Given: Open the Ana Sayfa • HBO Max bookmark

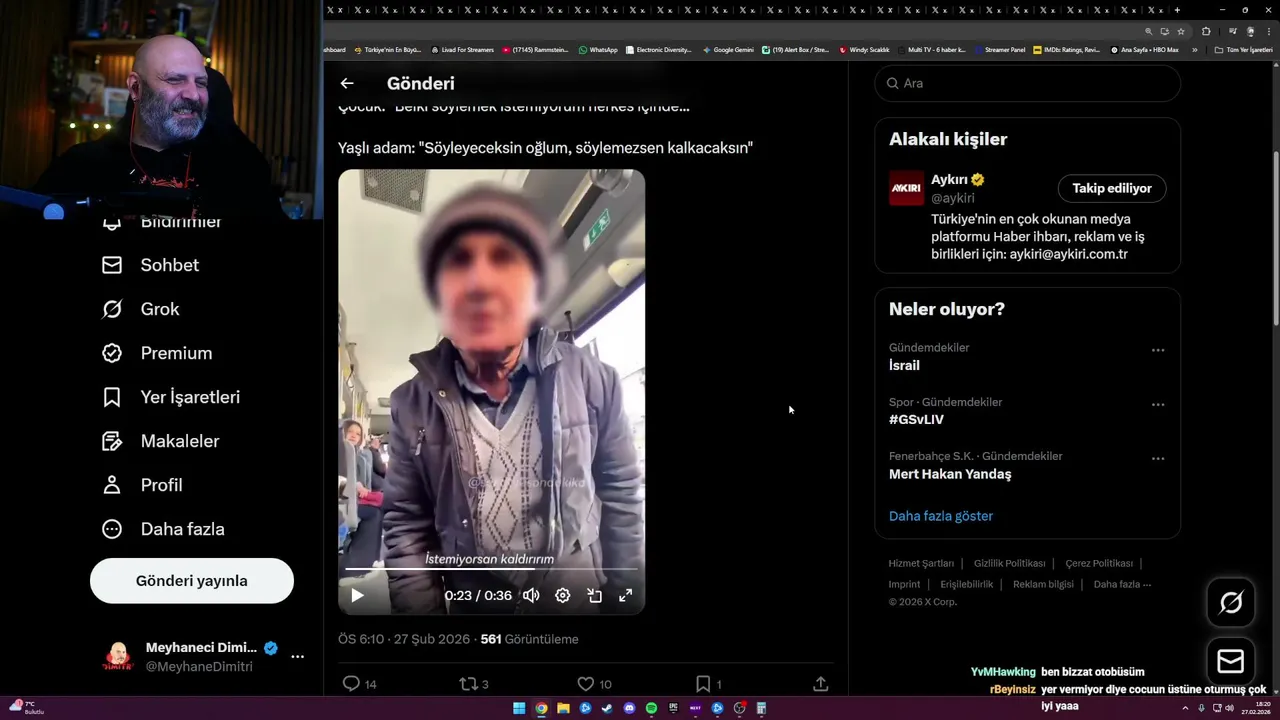Looking at the screenshot, I should click(1145, 49).
